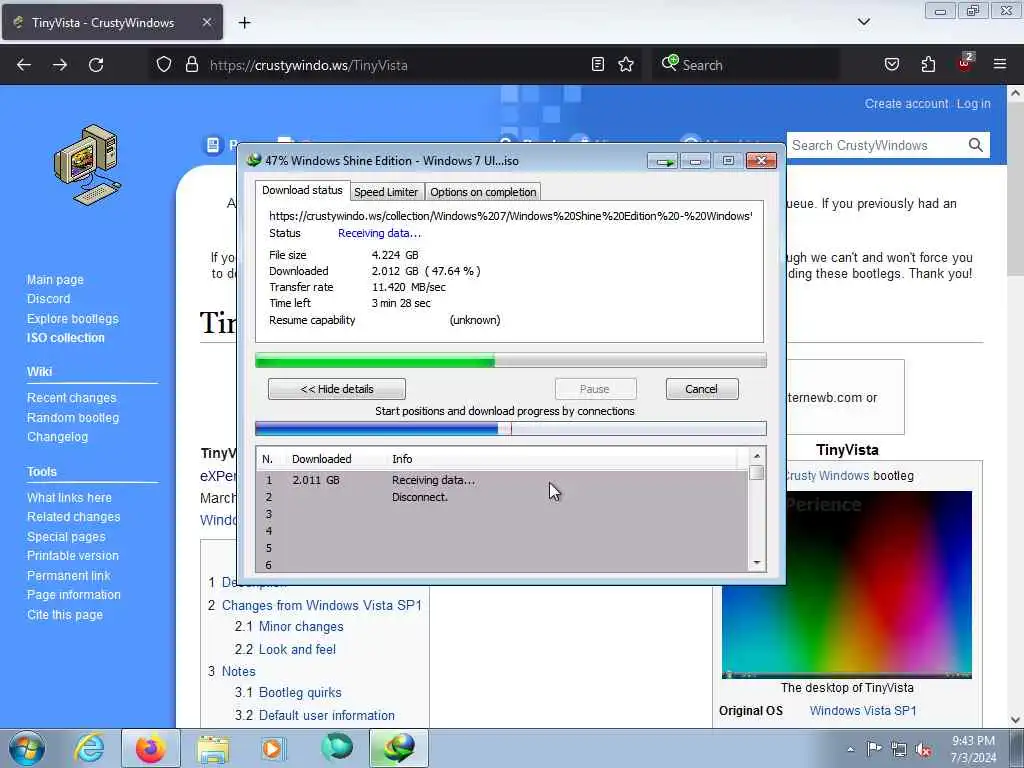Open tracking protection shield icon
Viewport: 1024px width, 768px height.
pyautogui.click(x=164, y=65)
